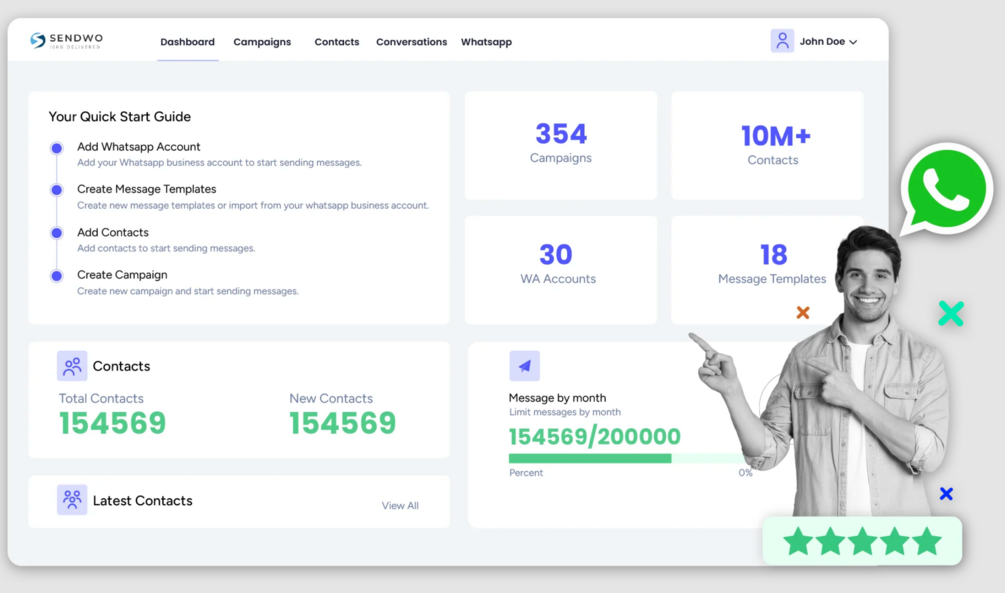Click the Create Campaign step title
The height and width of the screenshot is (593, 1005).
click(x=122, y=274)
